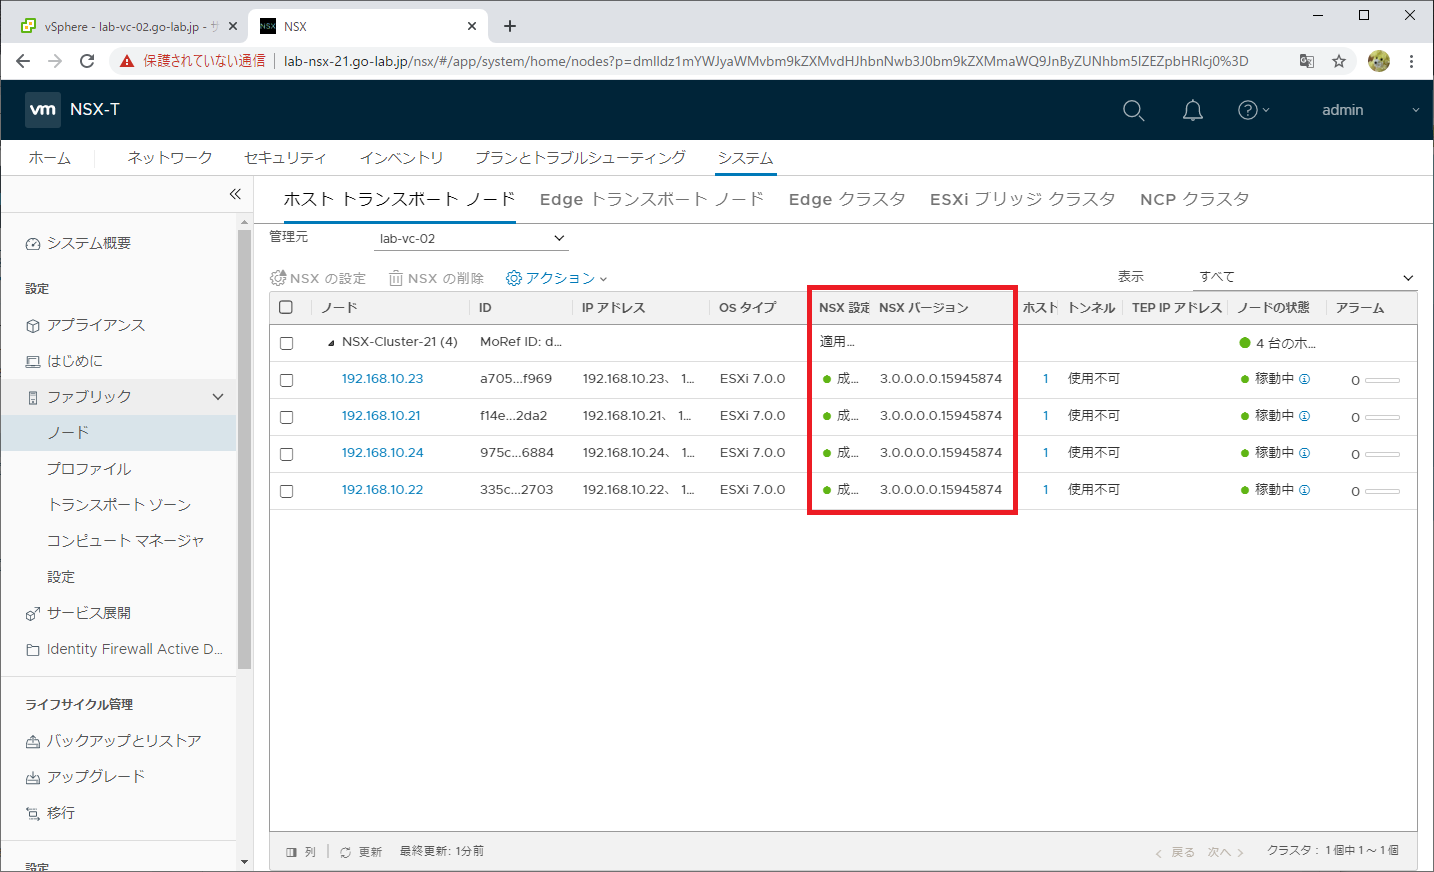The width and height of the screenshot is (1434, 872).
Task: Open Identity Firewall Active Directory sidebar item
Action: pyautogui.click(x=135, y=649)
